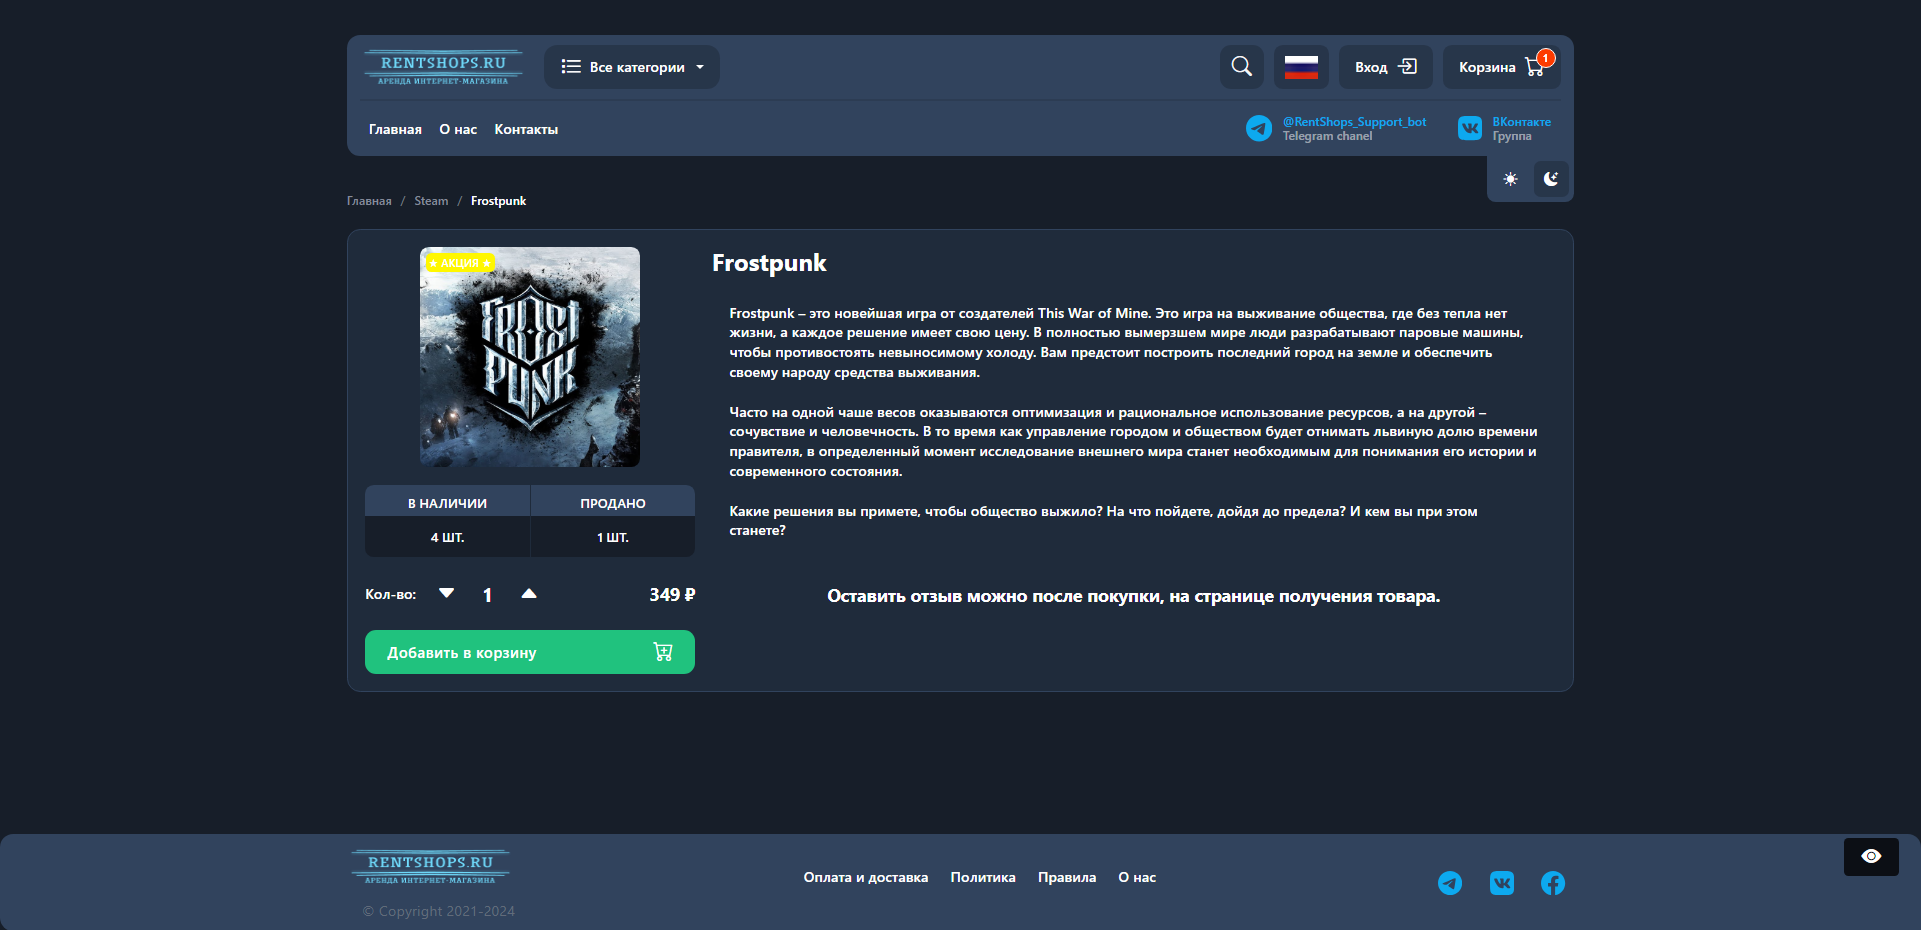The image size is (1921, 930).
Task: Switch language via the Russian flag icon
Action: click(x=1301, y=67)
